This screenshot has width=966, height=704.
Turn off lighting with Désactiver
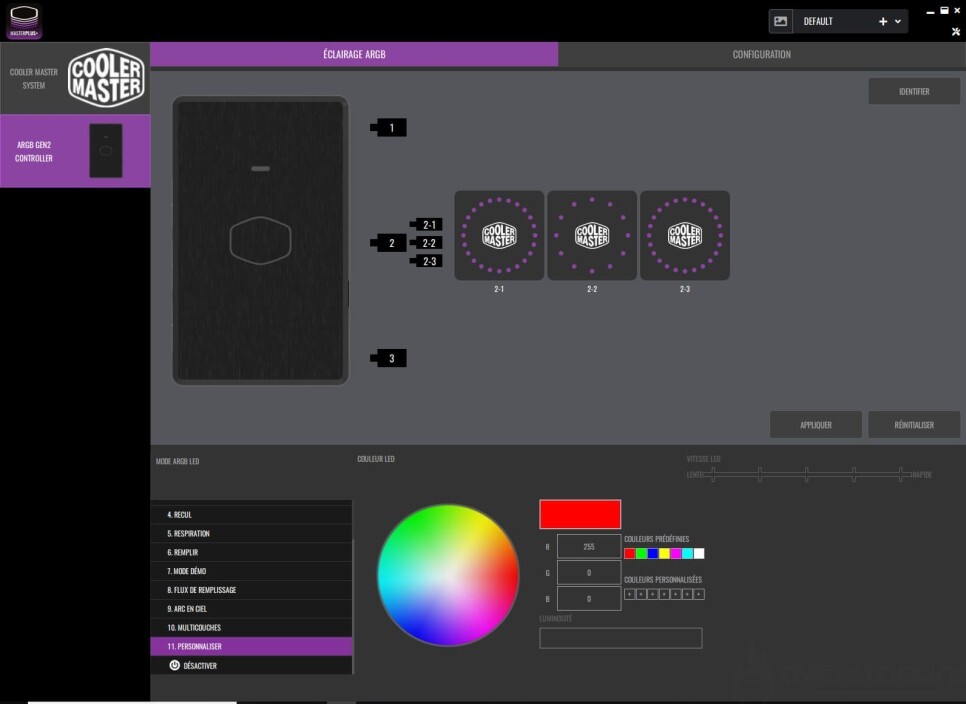(x=251, y=665)
